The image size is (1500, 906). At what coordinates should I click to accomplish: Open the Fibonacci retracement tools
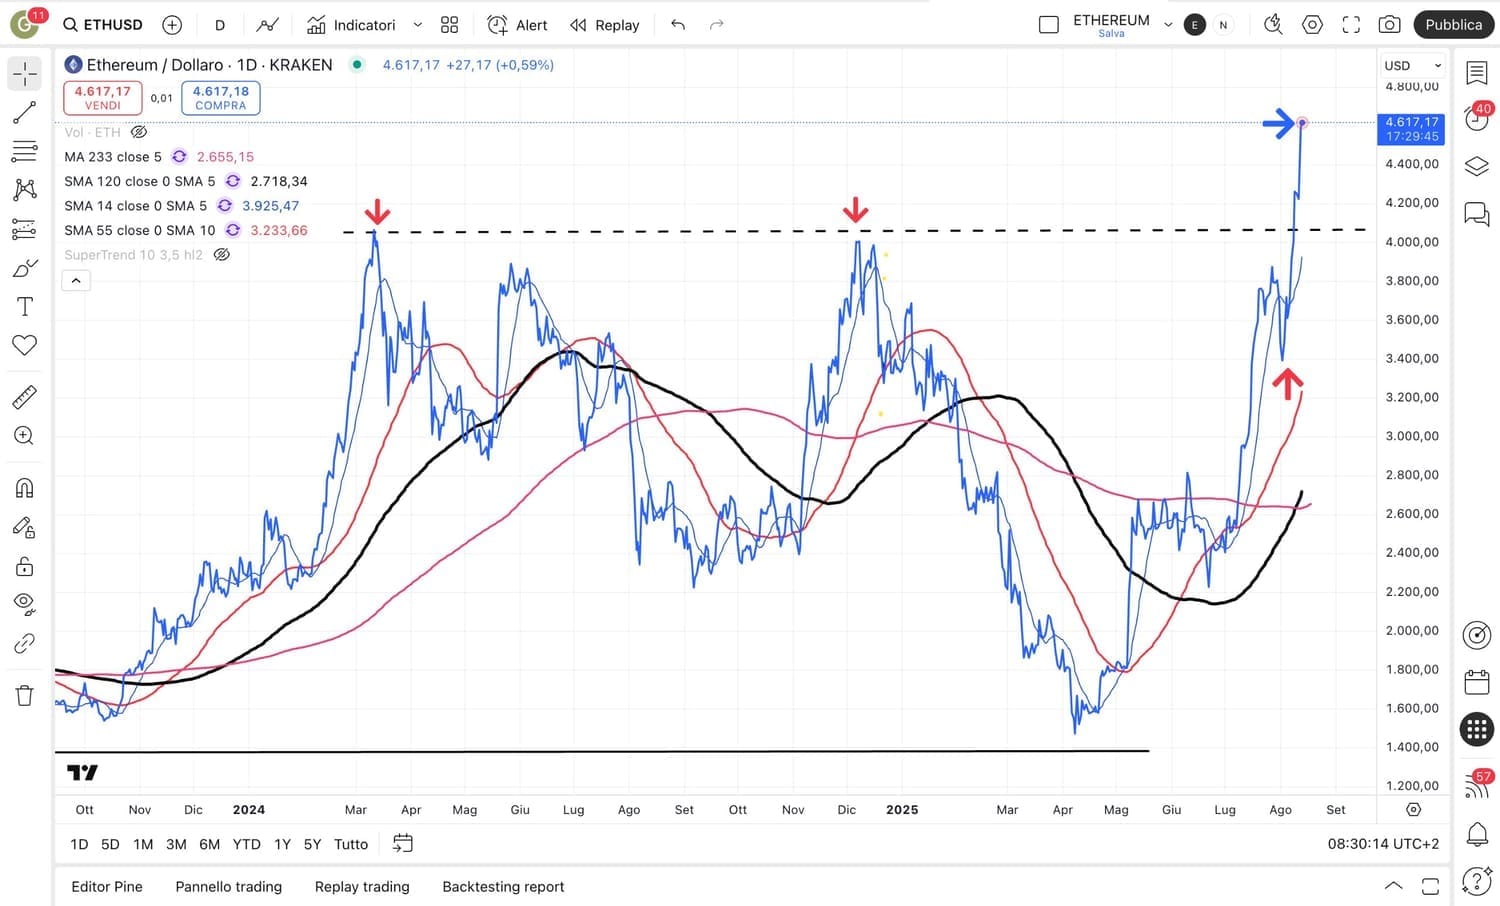click(25, 152)
